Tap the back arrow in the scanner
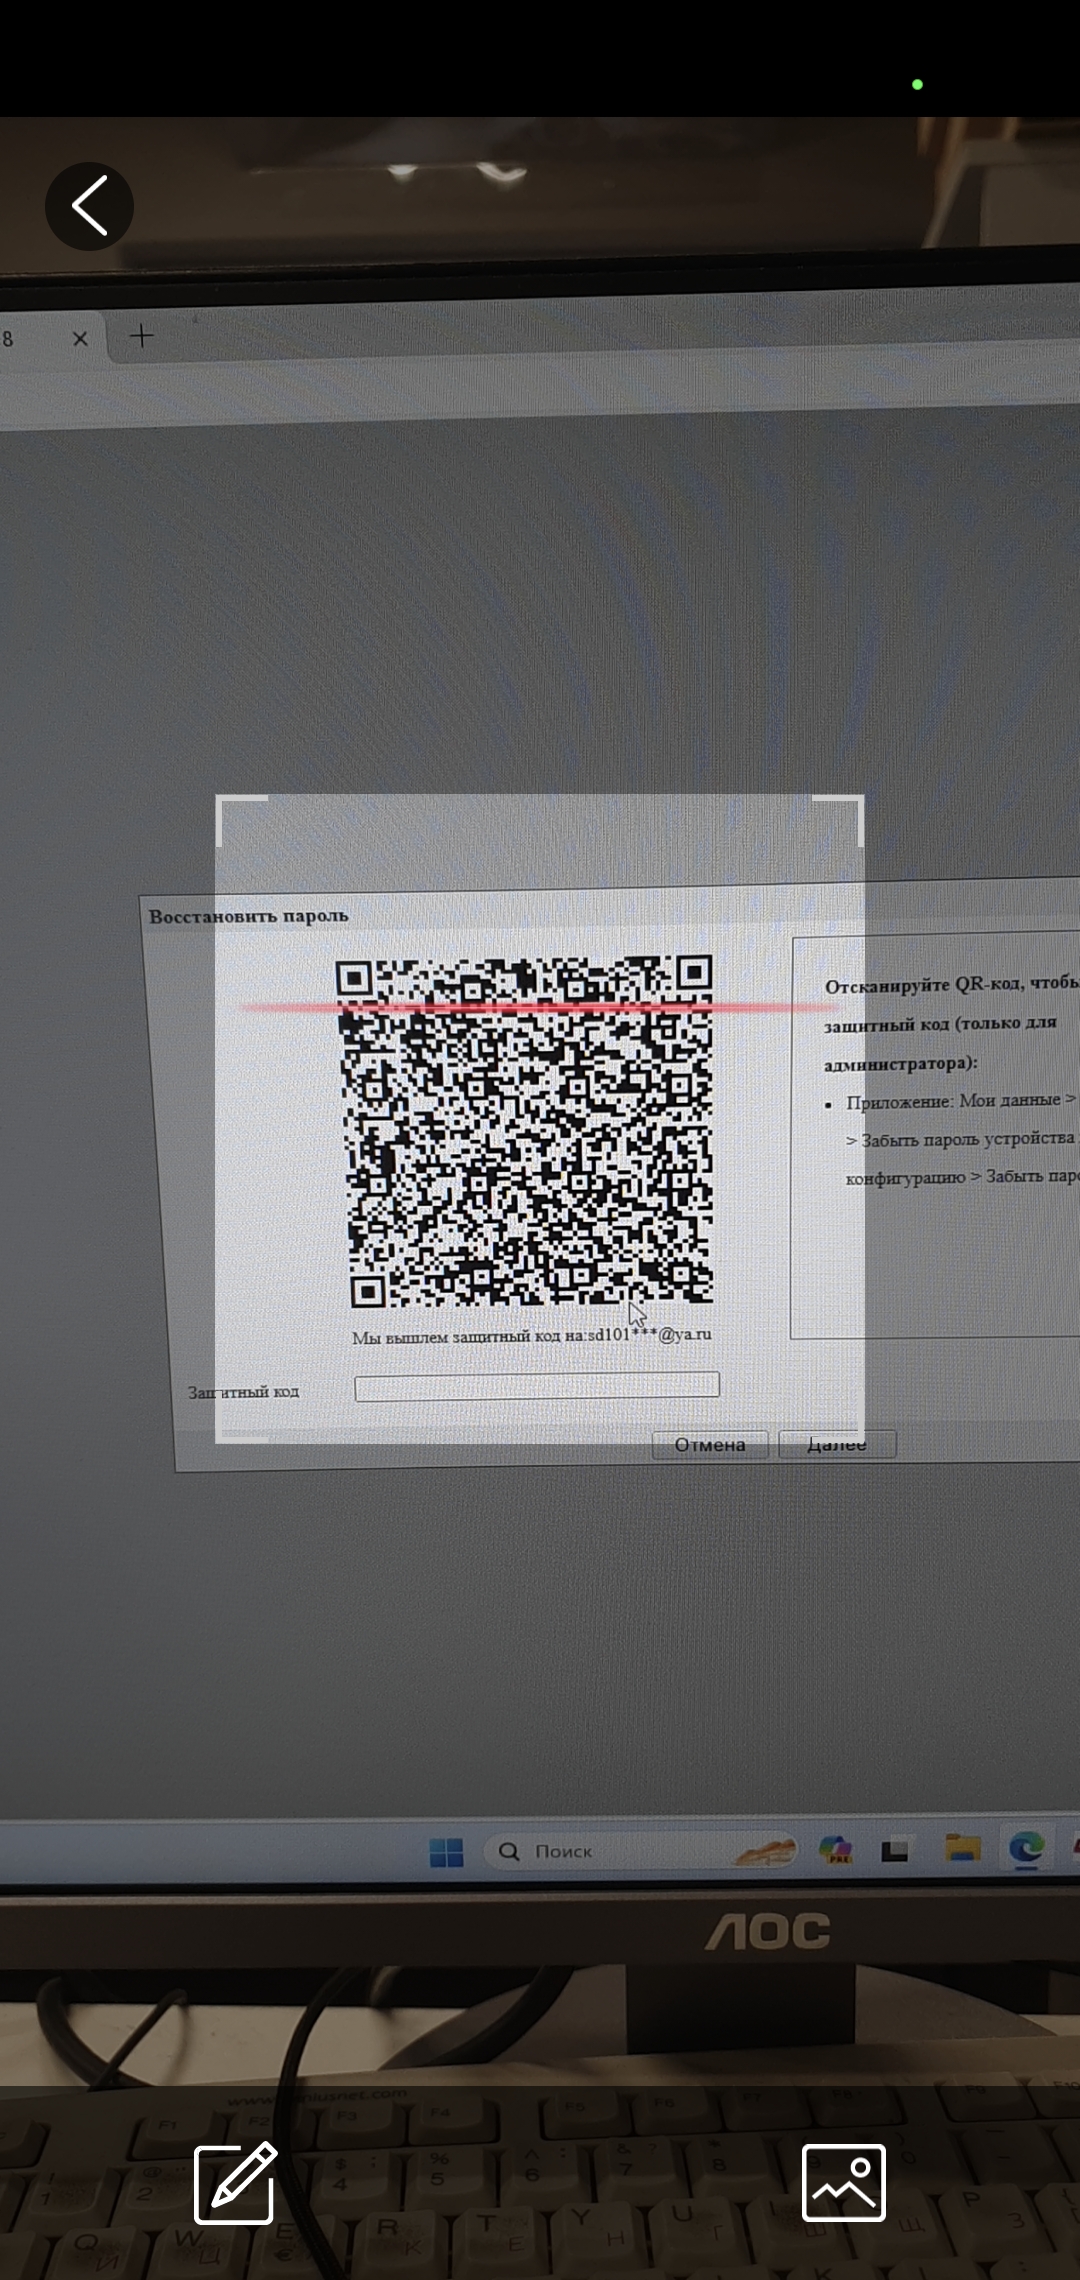 [89, 206]
